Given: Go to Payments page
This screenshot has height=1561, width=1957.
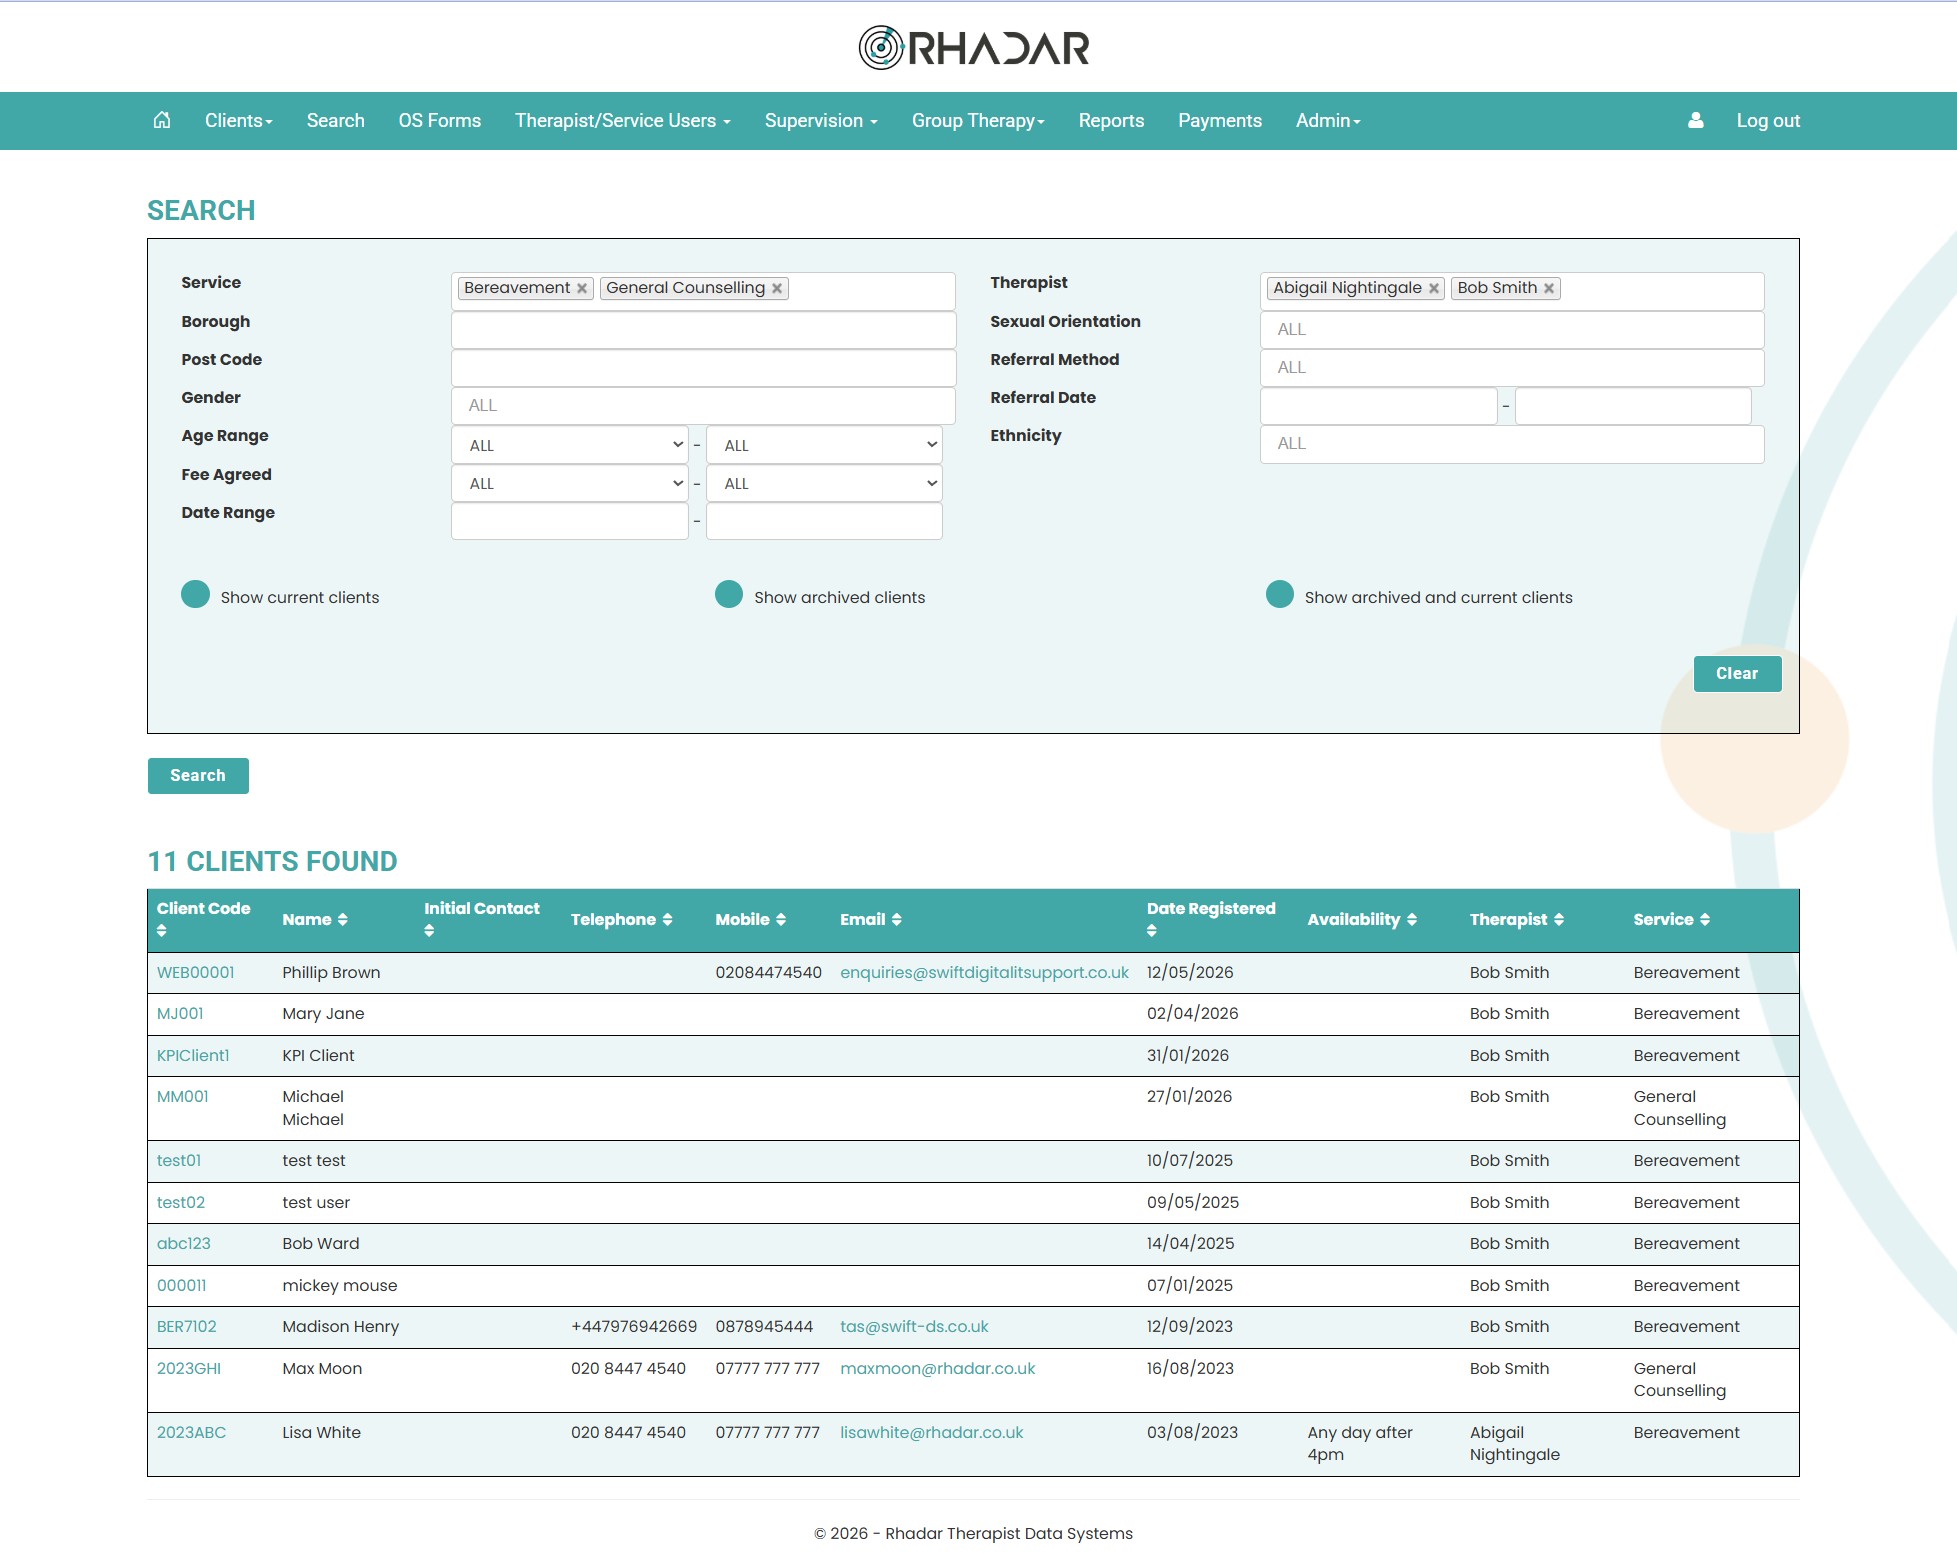Looking at the screenshot, I should pos(1220,121).
